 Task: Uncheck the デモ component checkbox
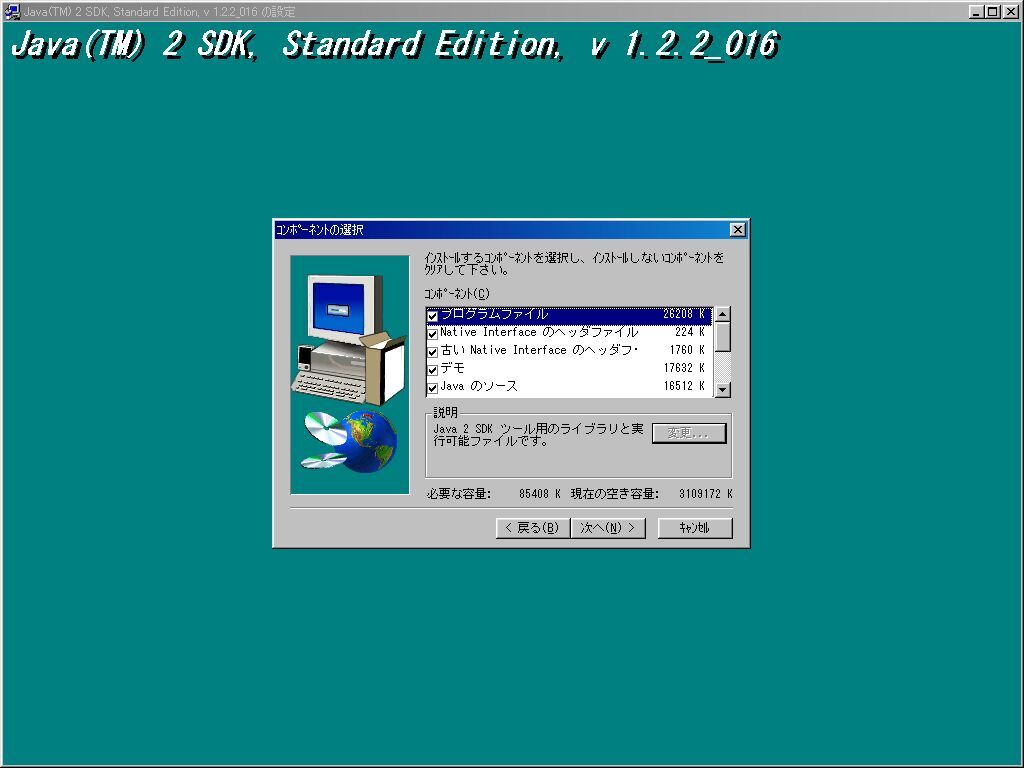[432, 370]
